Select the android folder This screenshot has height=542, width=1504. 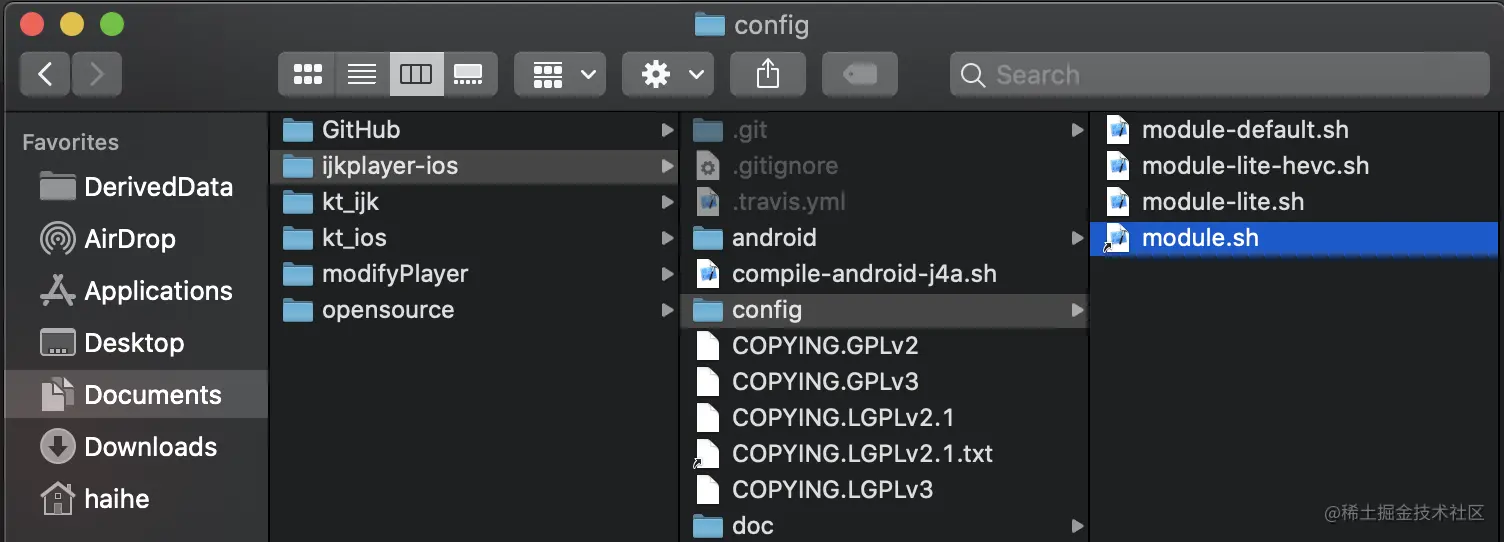click(x=884, y=238)
